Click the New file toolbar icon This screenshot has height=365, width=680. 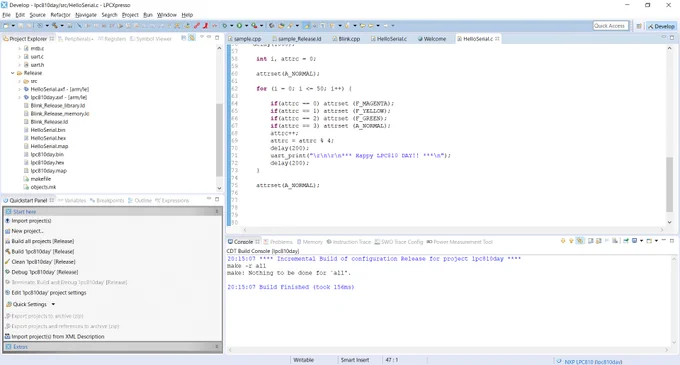click(6, 26)
